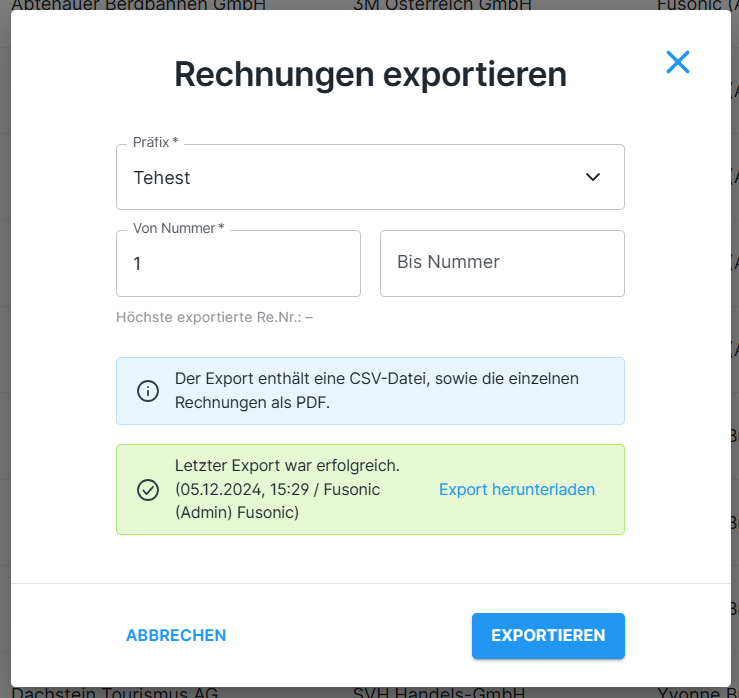Select the Präfix value 'Tehest'
The image size is (739, 698).
(x=162, y=178)
